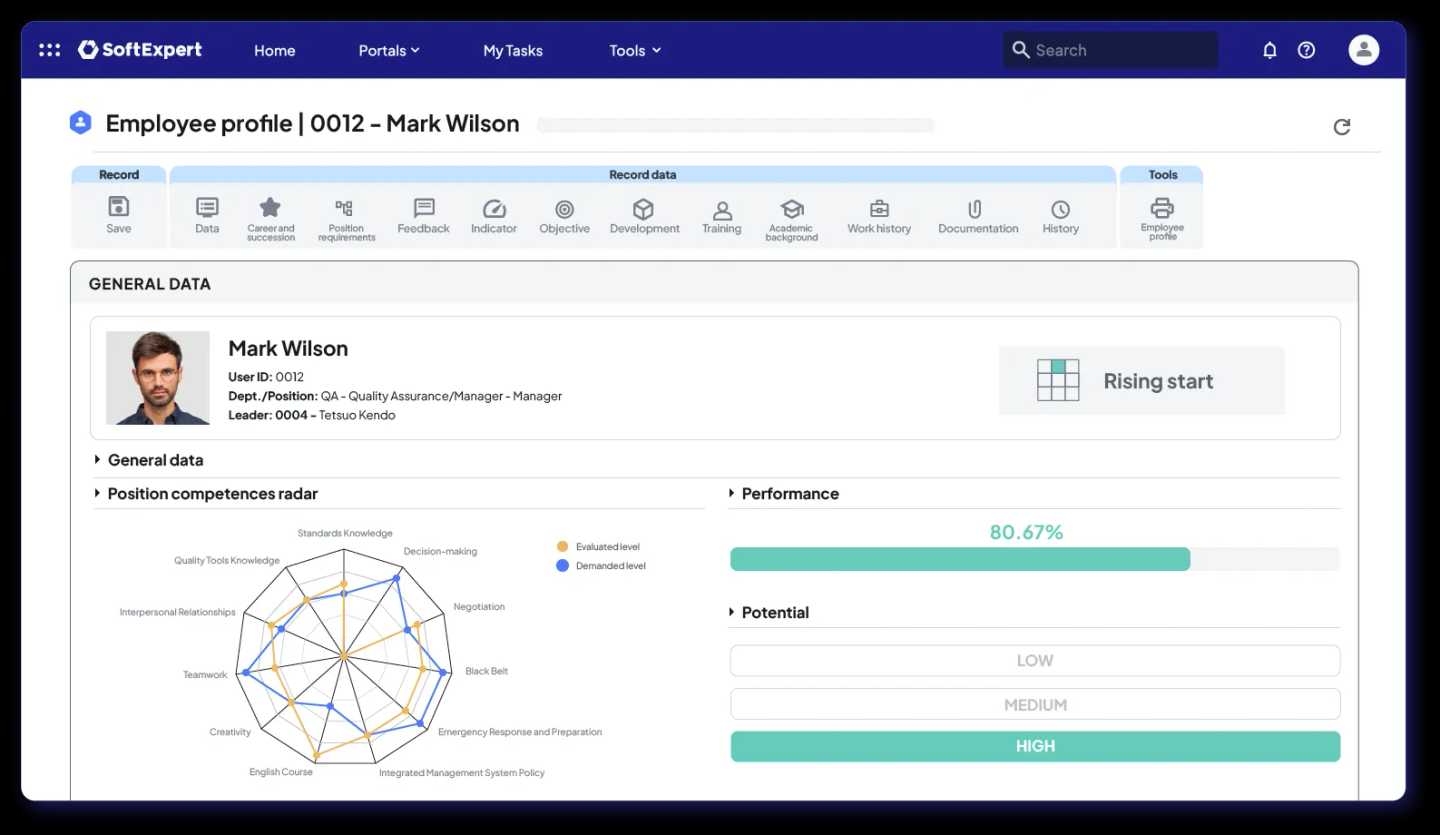This screenshot has width=1440, height=835.
Task: Open the notifications bell icon
Action: (x=1269, y=50)
